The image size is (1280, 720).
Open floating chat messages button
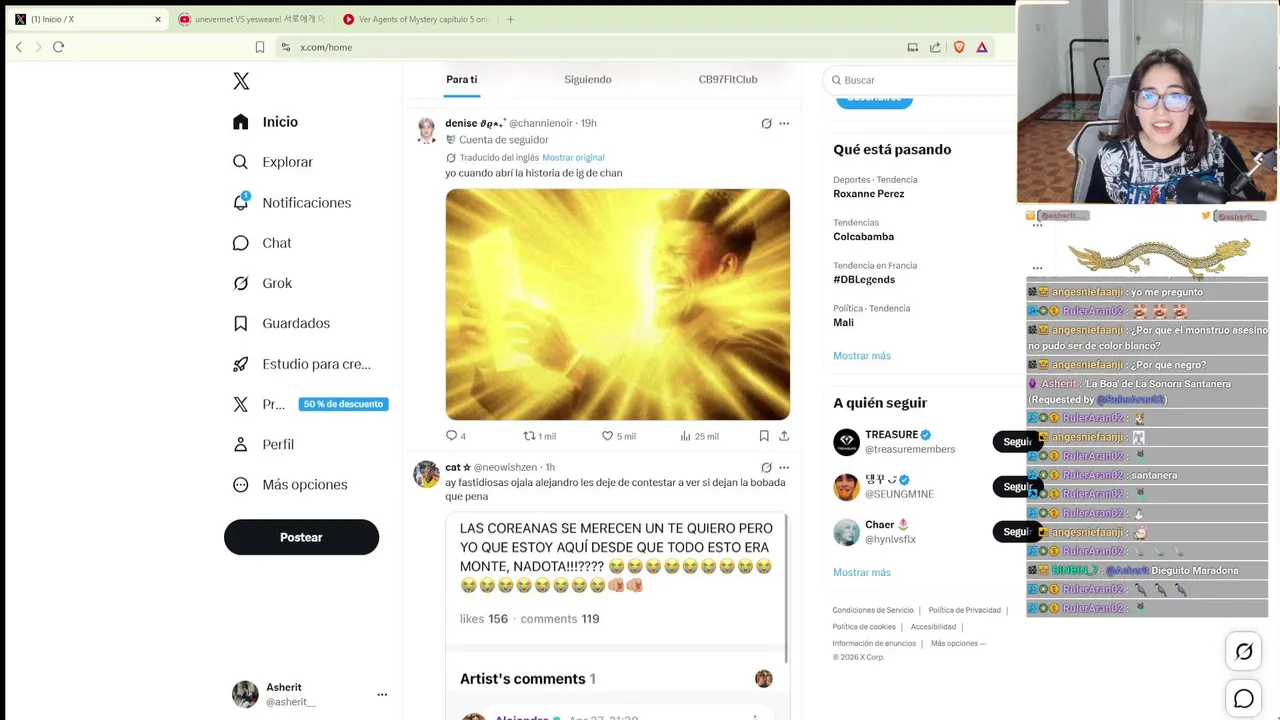1244,699
